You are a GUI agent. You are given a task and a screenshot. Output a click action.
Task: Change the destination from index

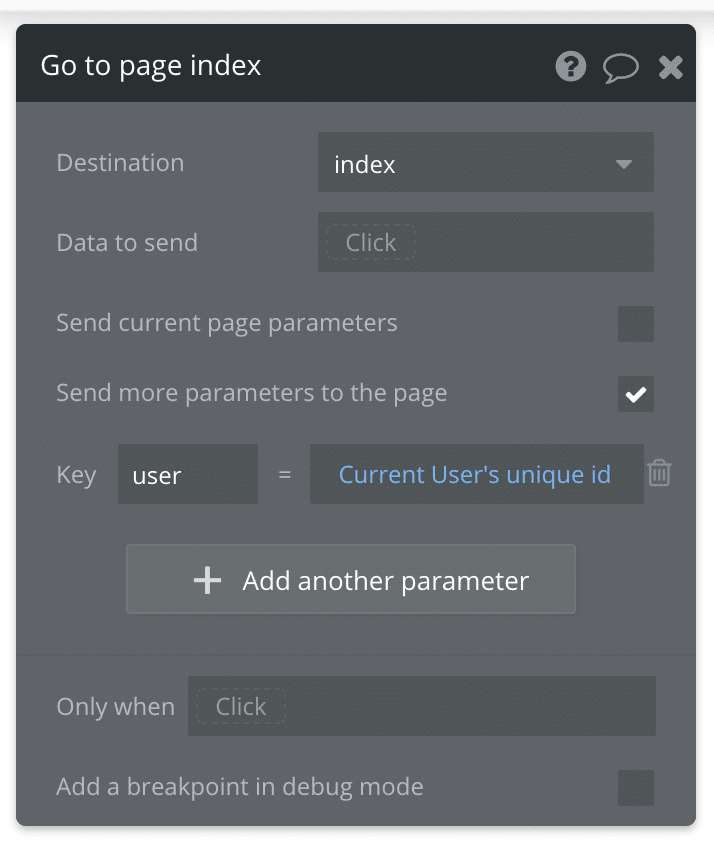tap(485, 163)
